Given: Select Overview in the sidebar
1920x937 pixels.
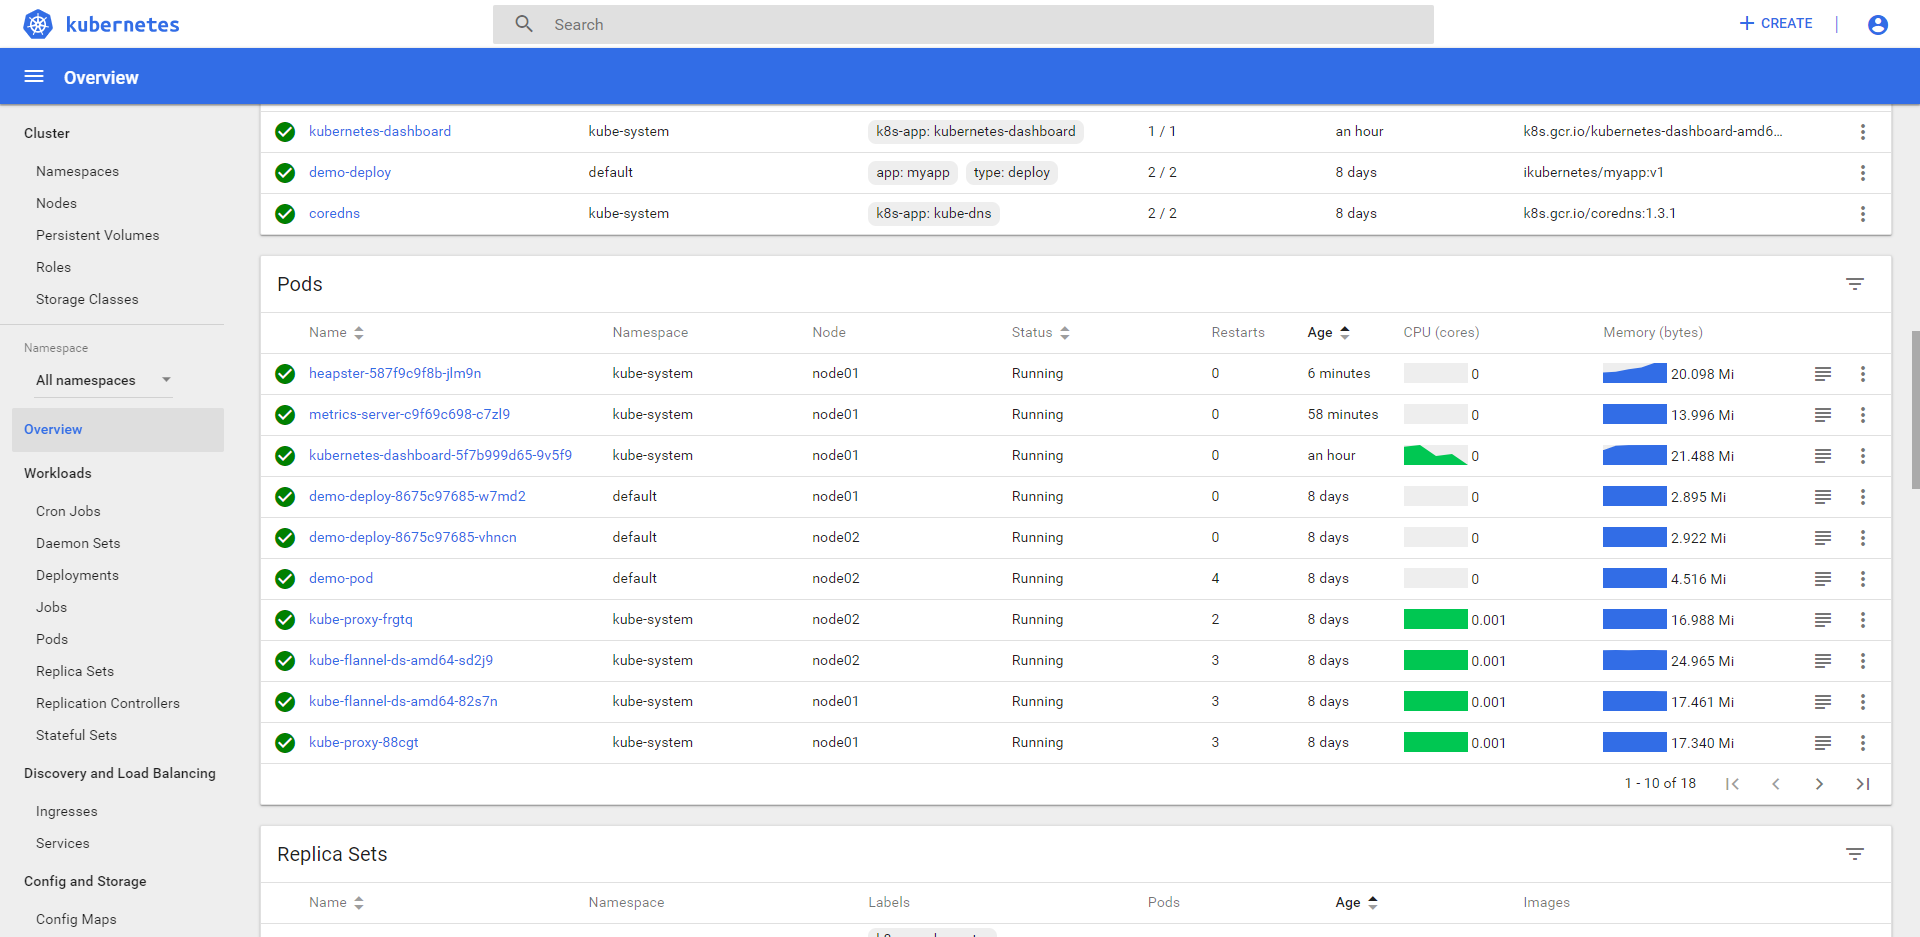Looking at the screenshot, I should 118,429.
